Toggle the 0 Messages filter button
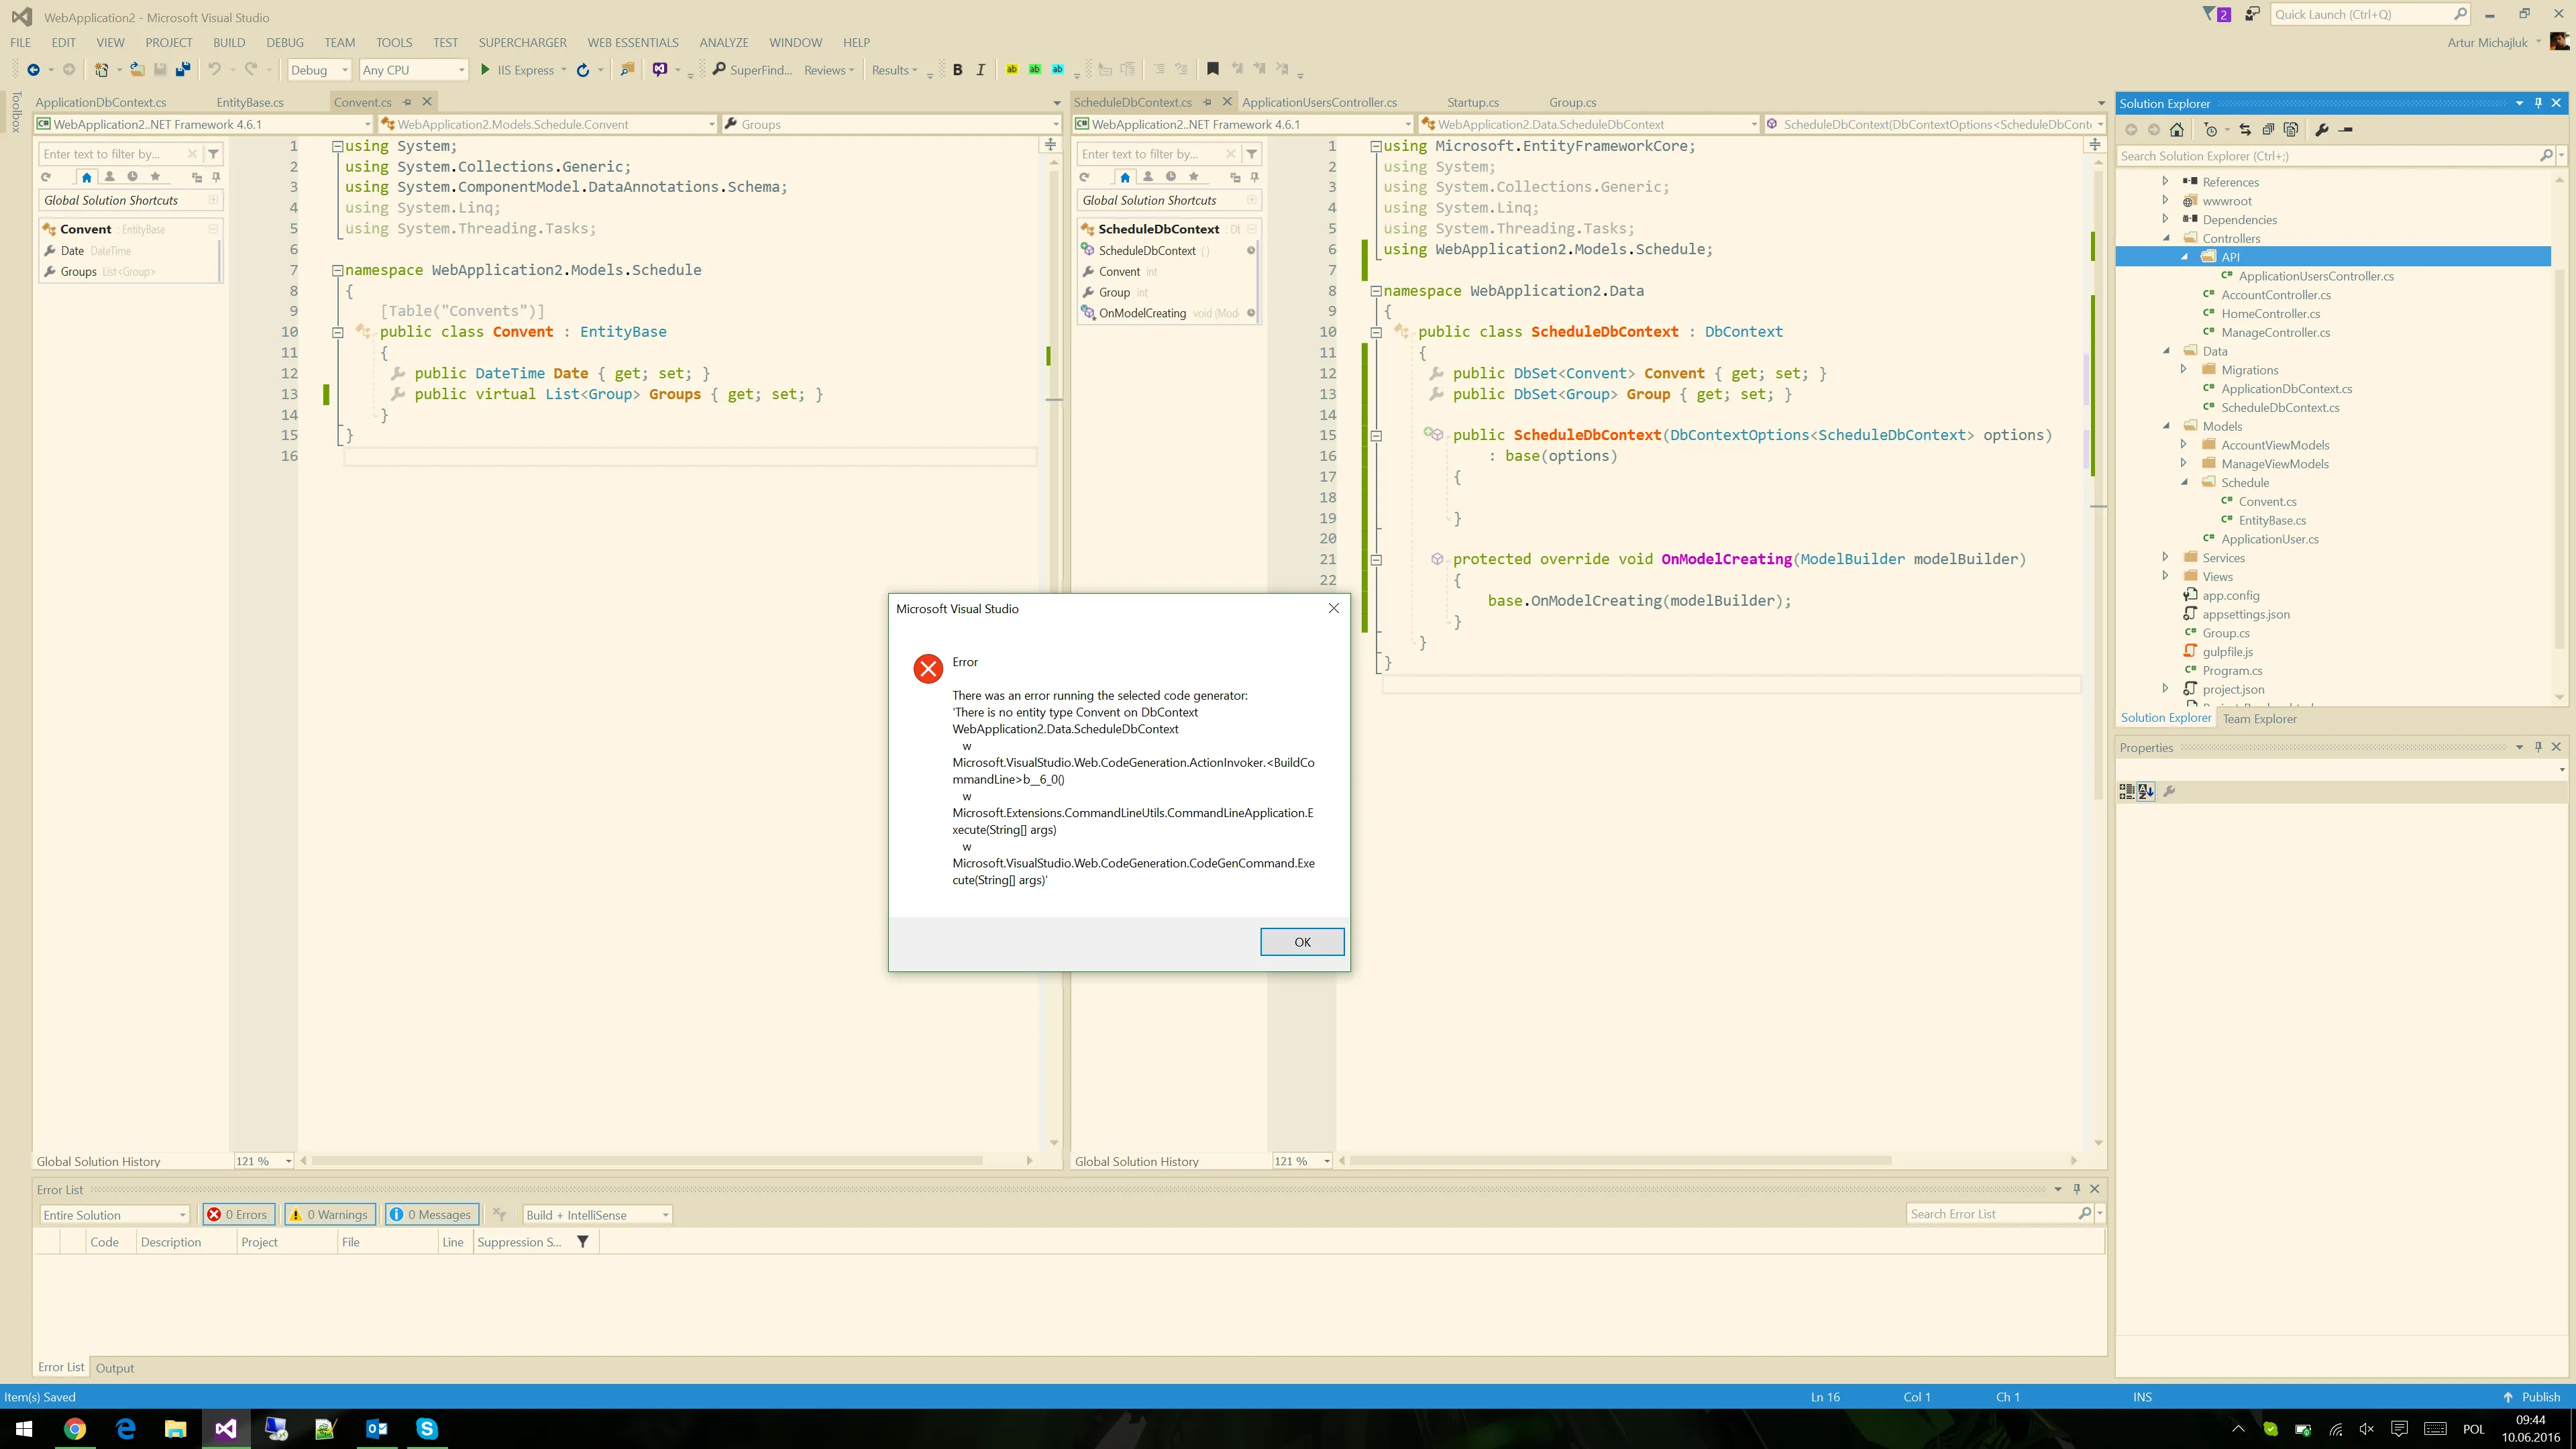The width and height of the screenshot is (2576, 1449). click(431, 1214)
